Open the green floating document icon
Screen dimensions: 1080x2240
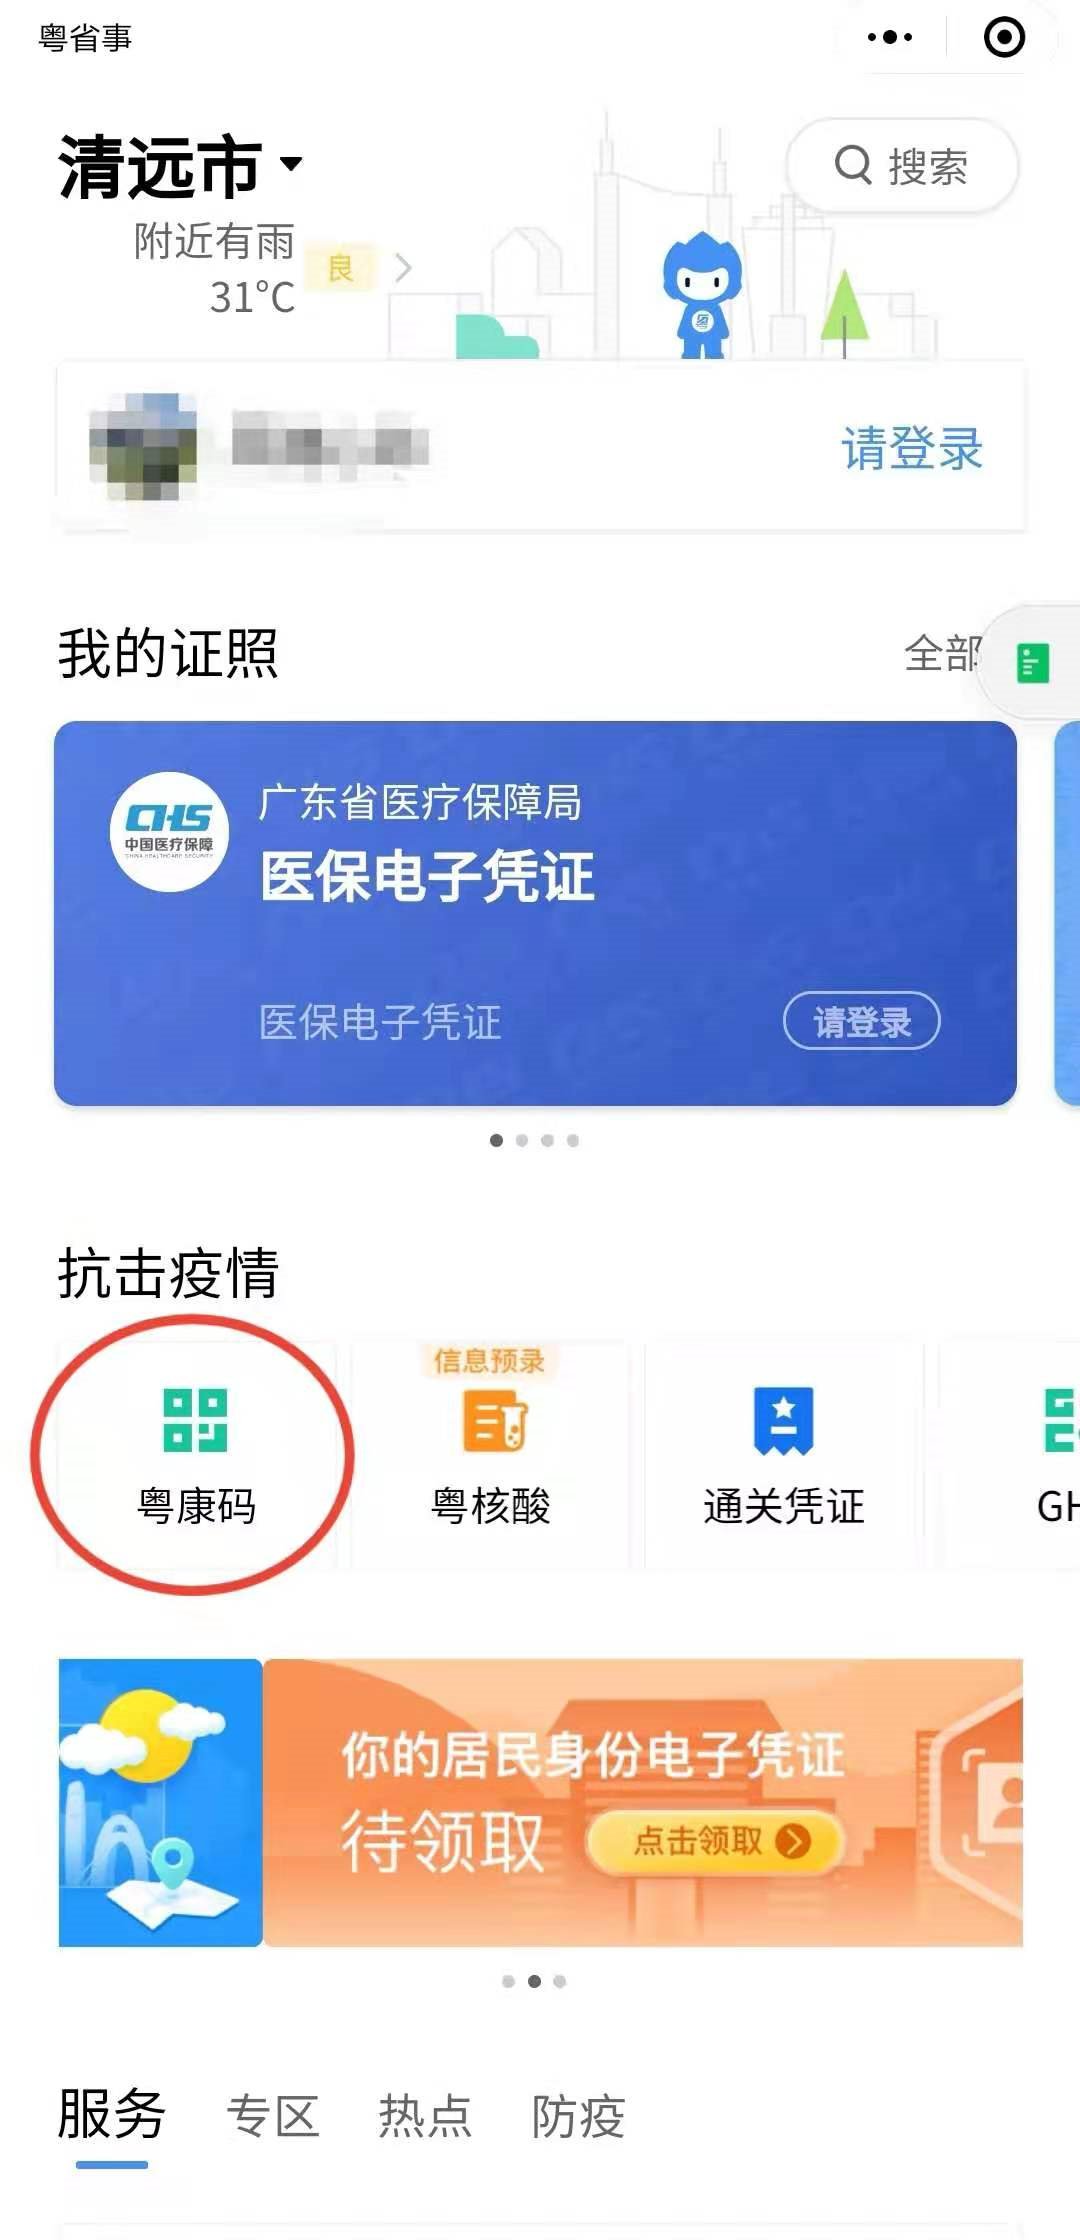1032,663
